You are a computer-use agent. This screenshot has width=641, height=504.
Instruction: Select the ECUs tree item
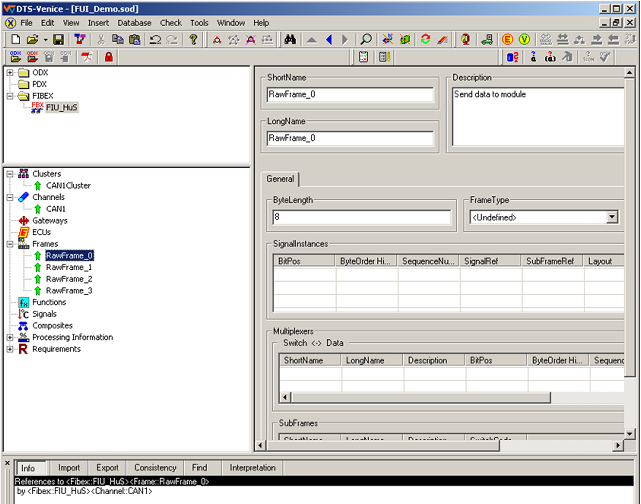41,232
